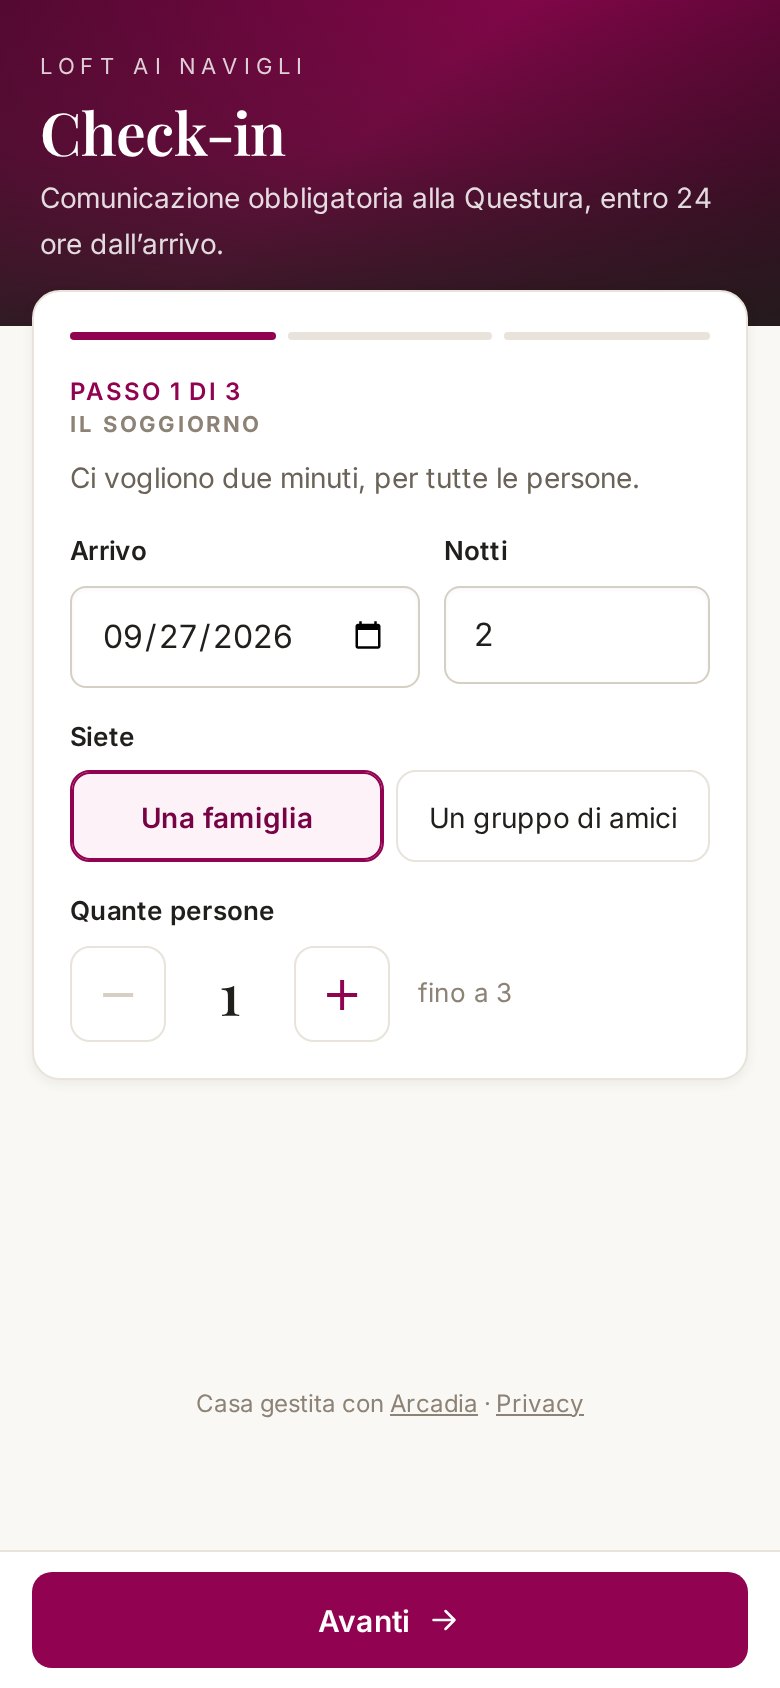Click the "fino a 3" hint text
780x1688 pixels.
point(465,993)
